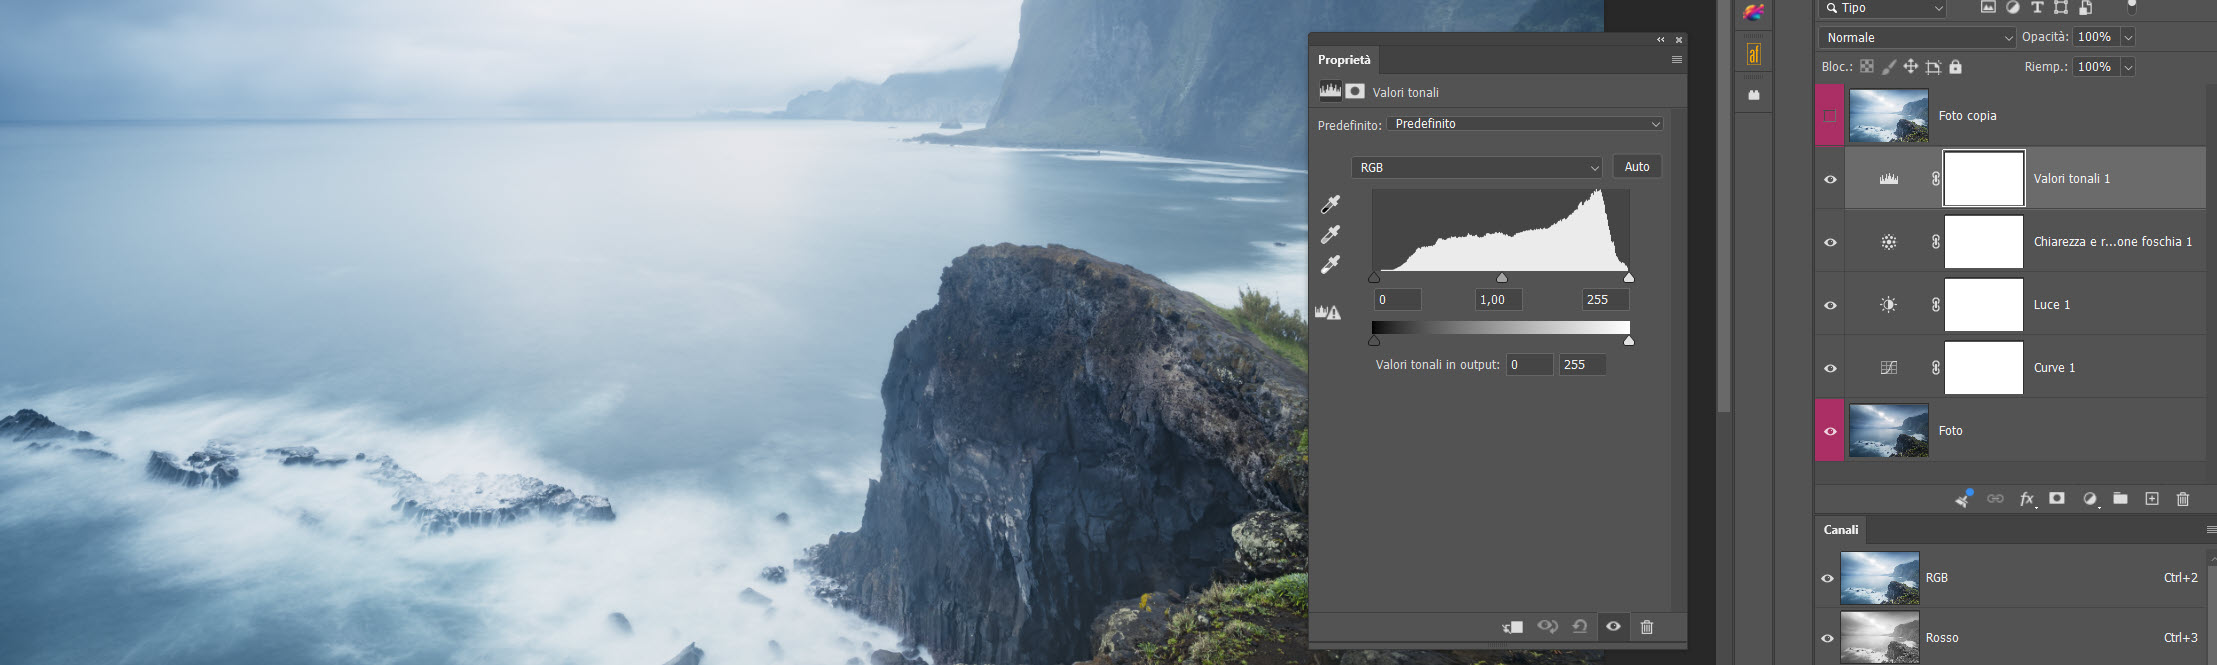Open the fx layer style menu
2217x665 pixels.
click(2027, 499)
